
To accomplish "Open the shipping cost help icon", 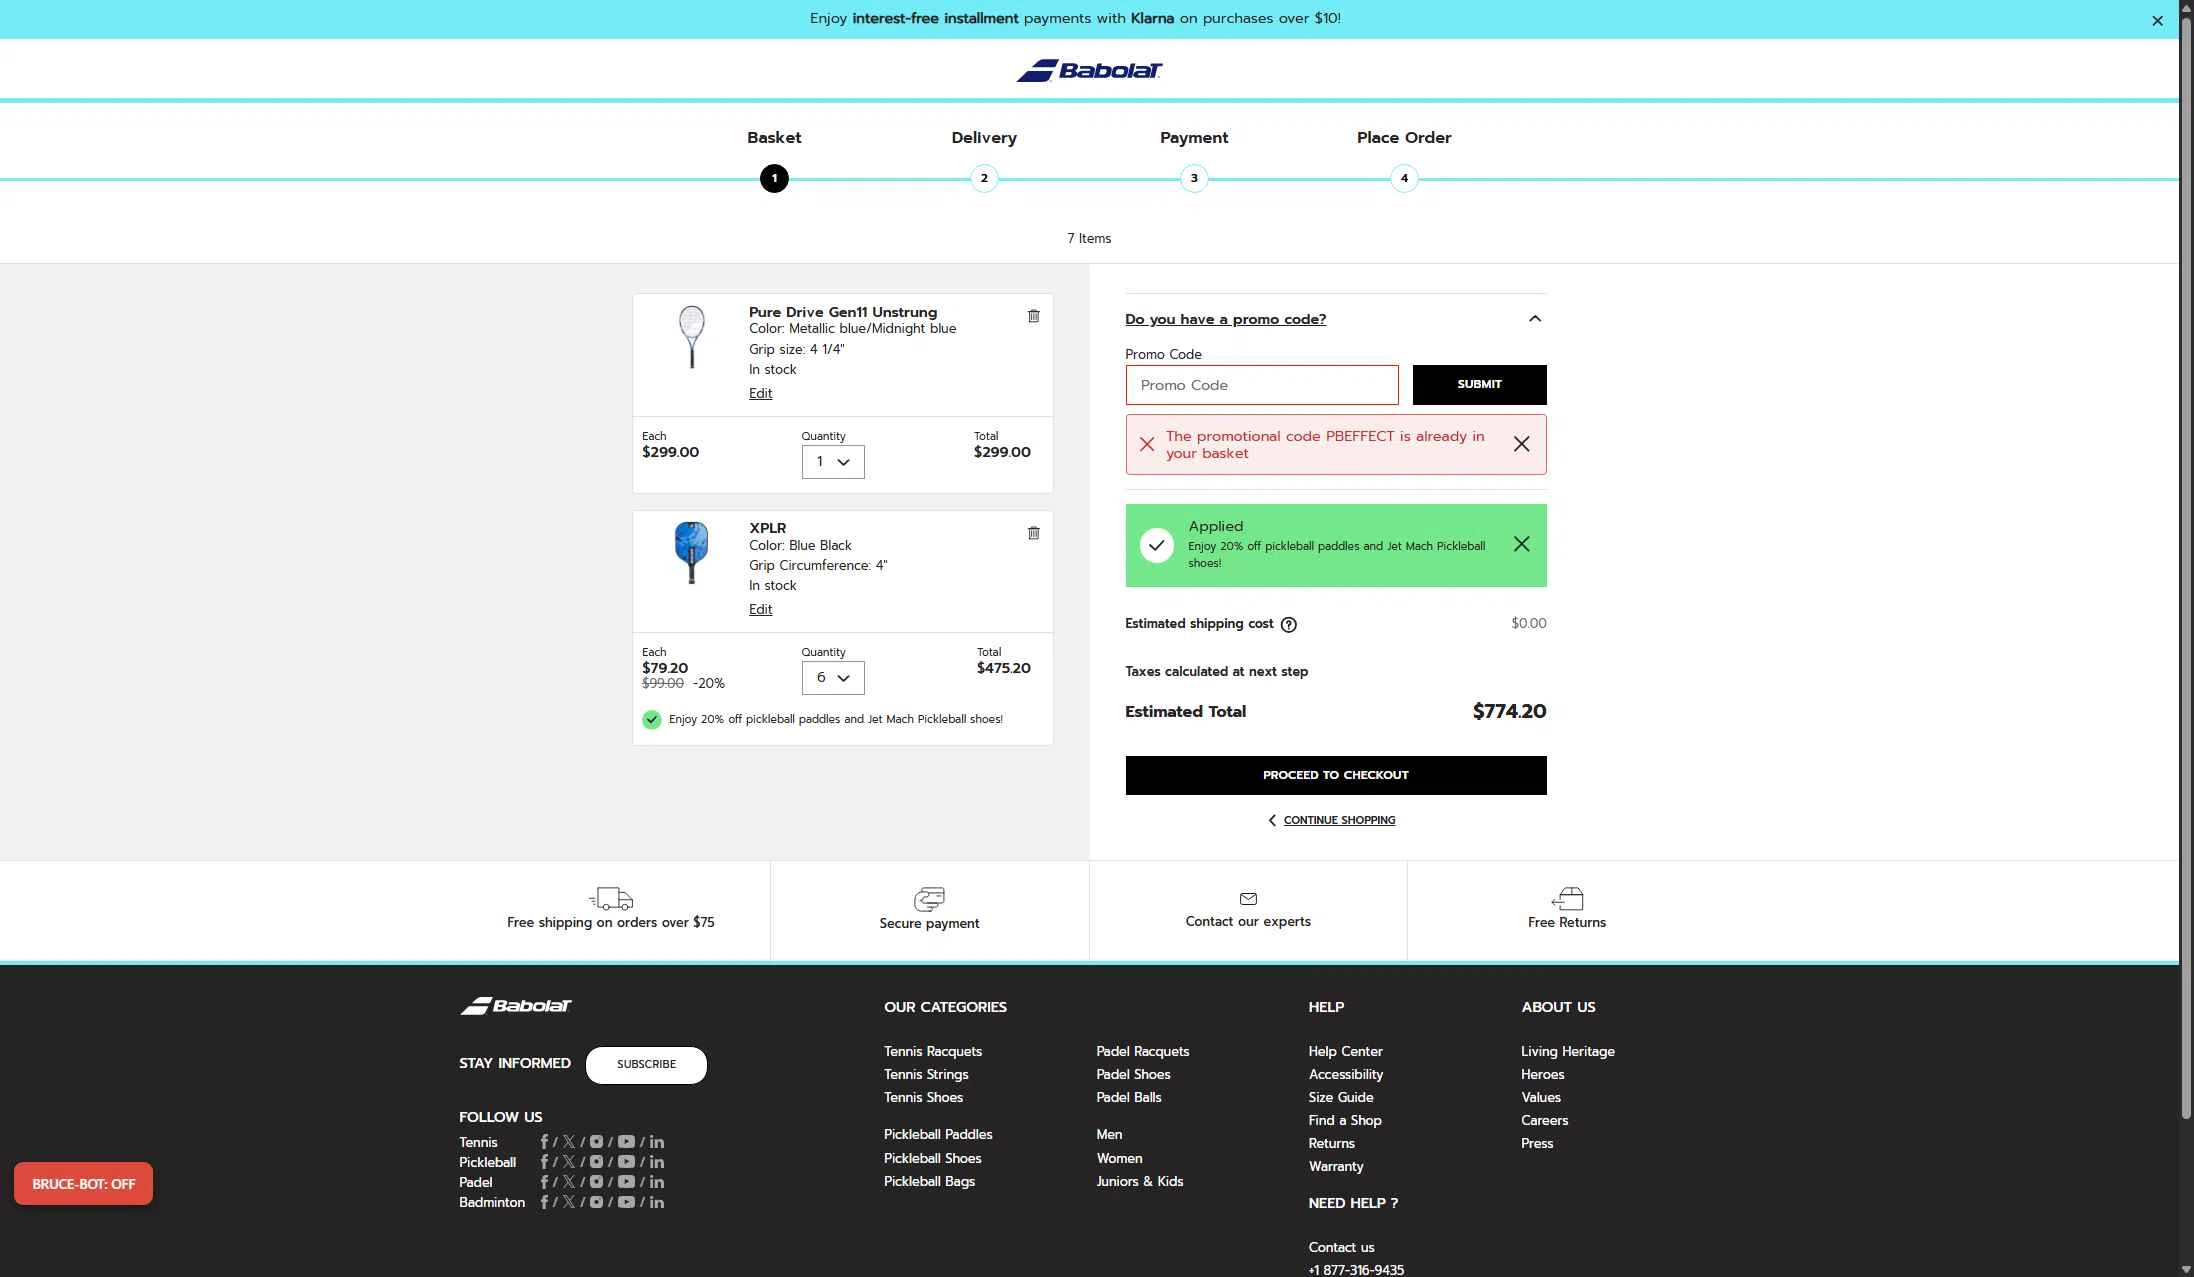I will click(x=1289, y=624).
